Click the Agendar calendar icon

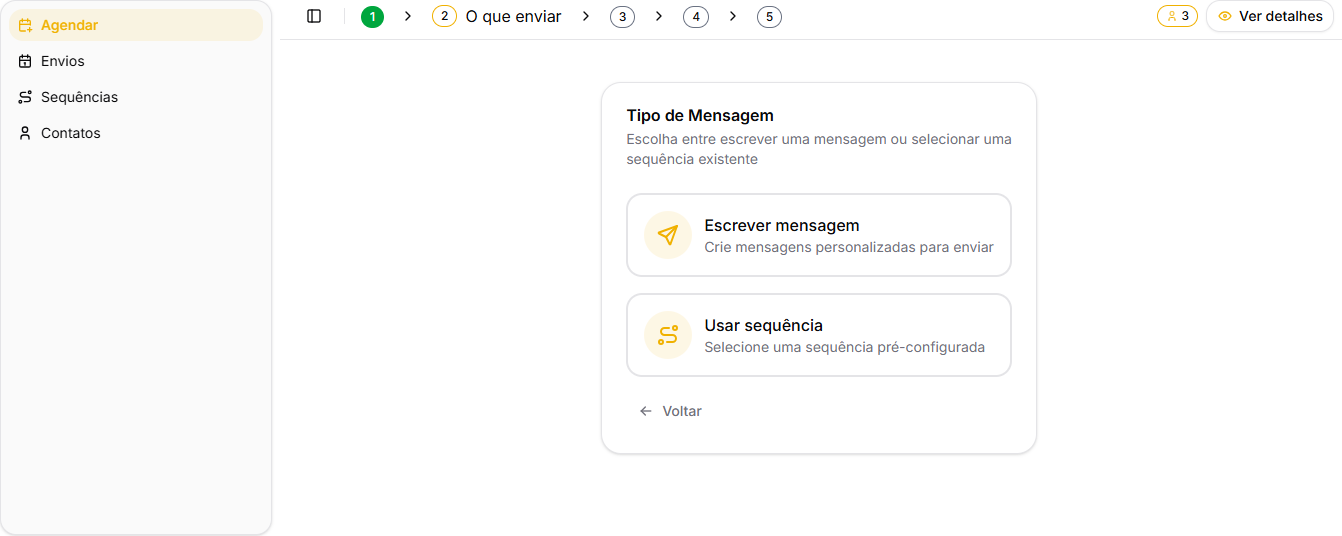click(x=25, y=25)
